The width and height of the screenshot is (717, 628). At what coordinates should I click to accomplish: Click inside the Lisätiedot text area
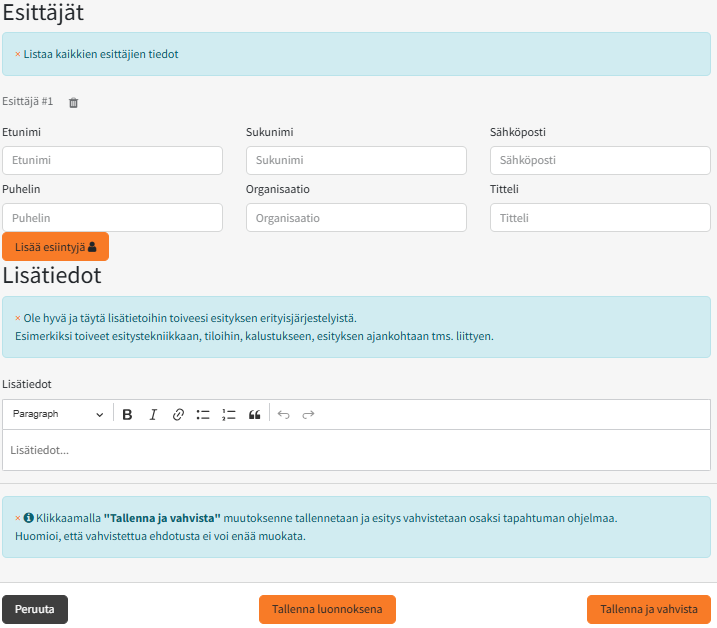pos(356,450)
